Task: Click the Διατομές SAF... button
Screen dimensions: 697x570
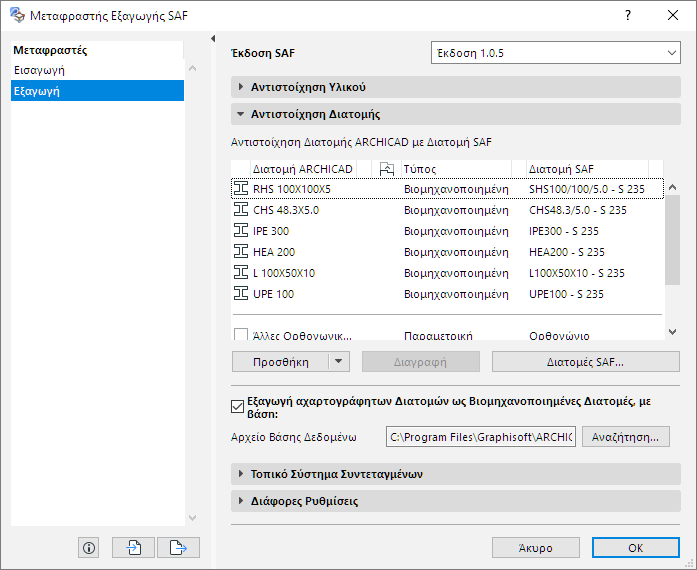Action: tap(585, 361)
